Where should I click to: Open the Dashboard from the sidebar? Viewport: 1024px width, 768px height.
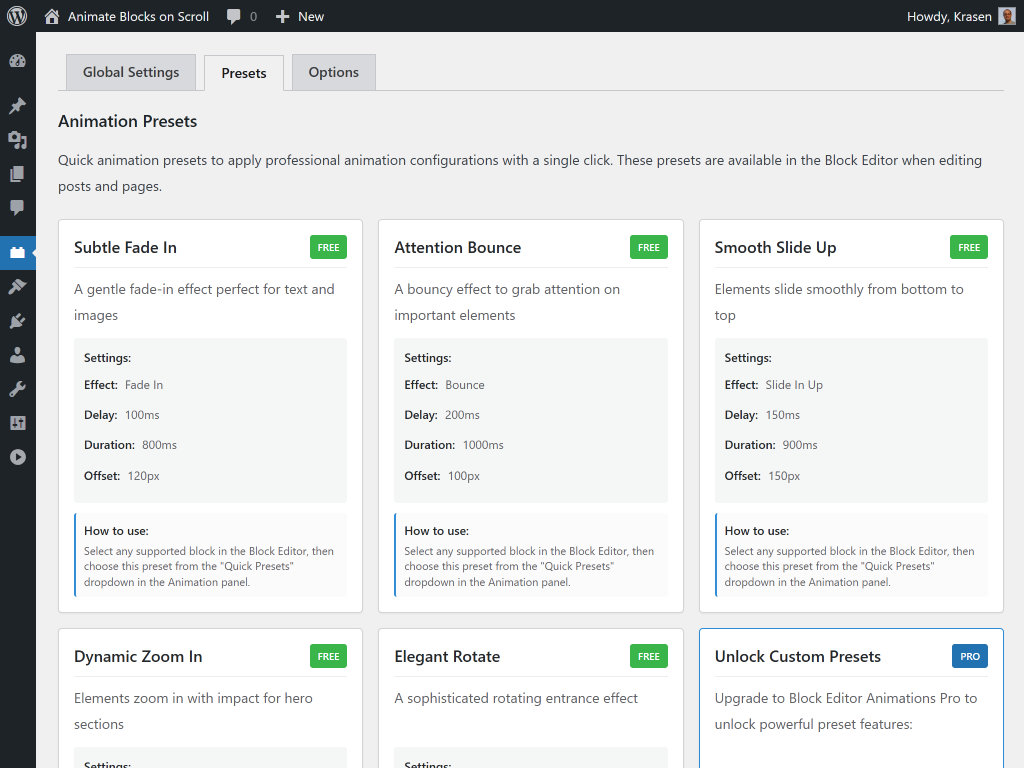[x=17, y=61]
